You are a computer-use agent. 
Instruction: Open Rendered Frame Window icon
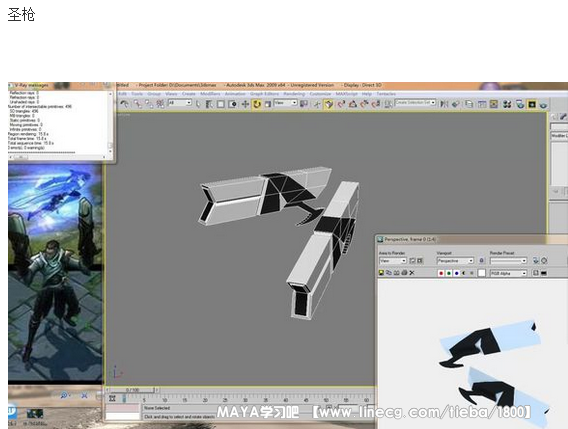point(531,104)
